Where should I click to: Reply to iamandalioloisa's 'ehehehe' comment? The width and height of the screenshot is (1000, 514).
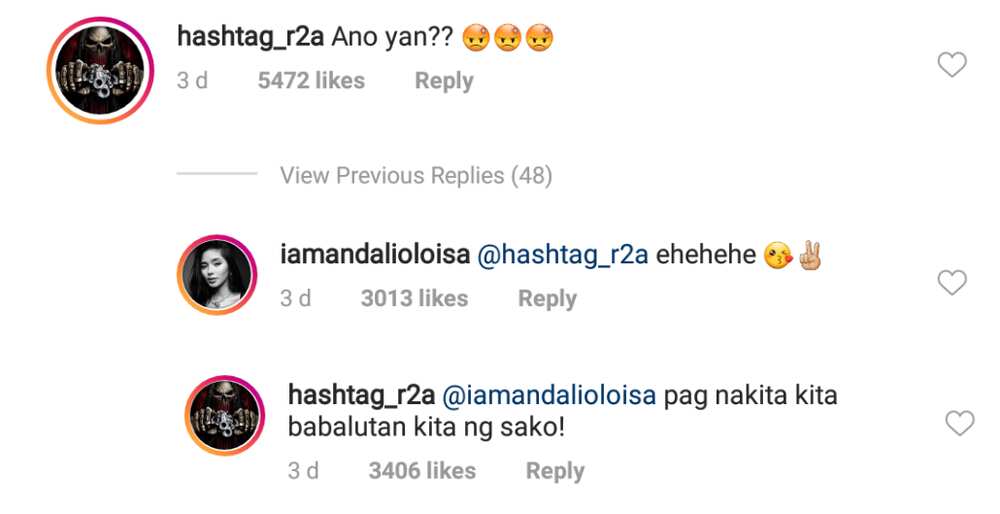(x=547, y=298)
